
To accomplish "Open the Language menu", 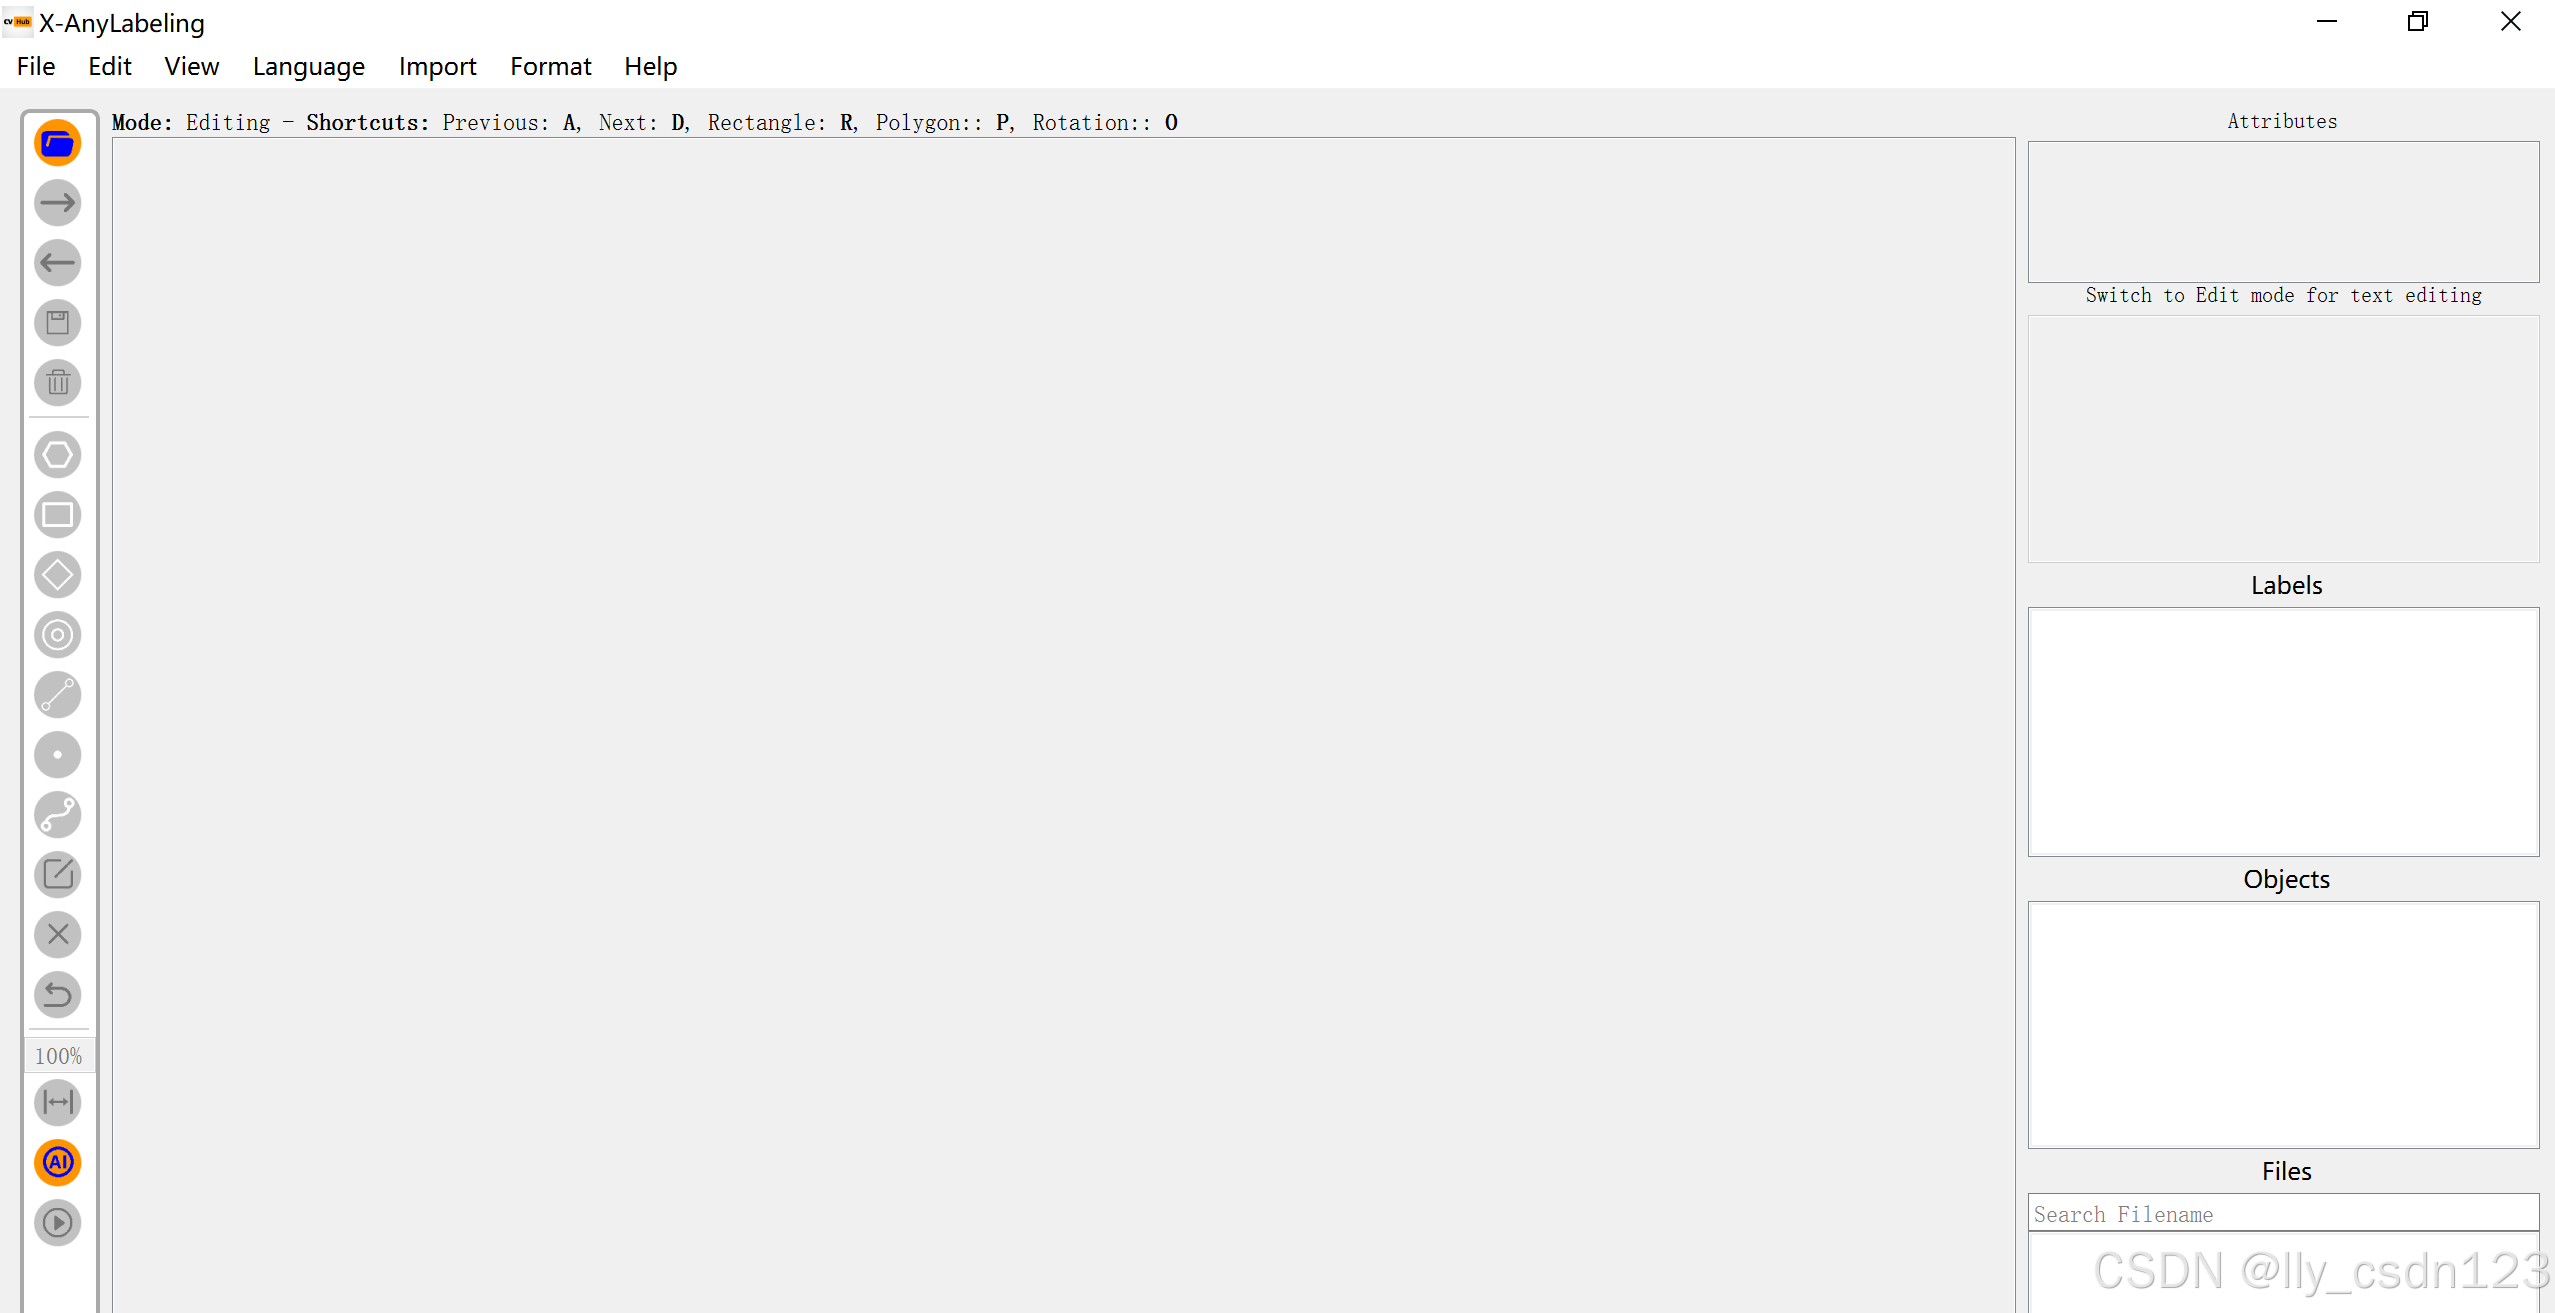I will (x=308, y=67).
